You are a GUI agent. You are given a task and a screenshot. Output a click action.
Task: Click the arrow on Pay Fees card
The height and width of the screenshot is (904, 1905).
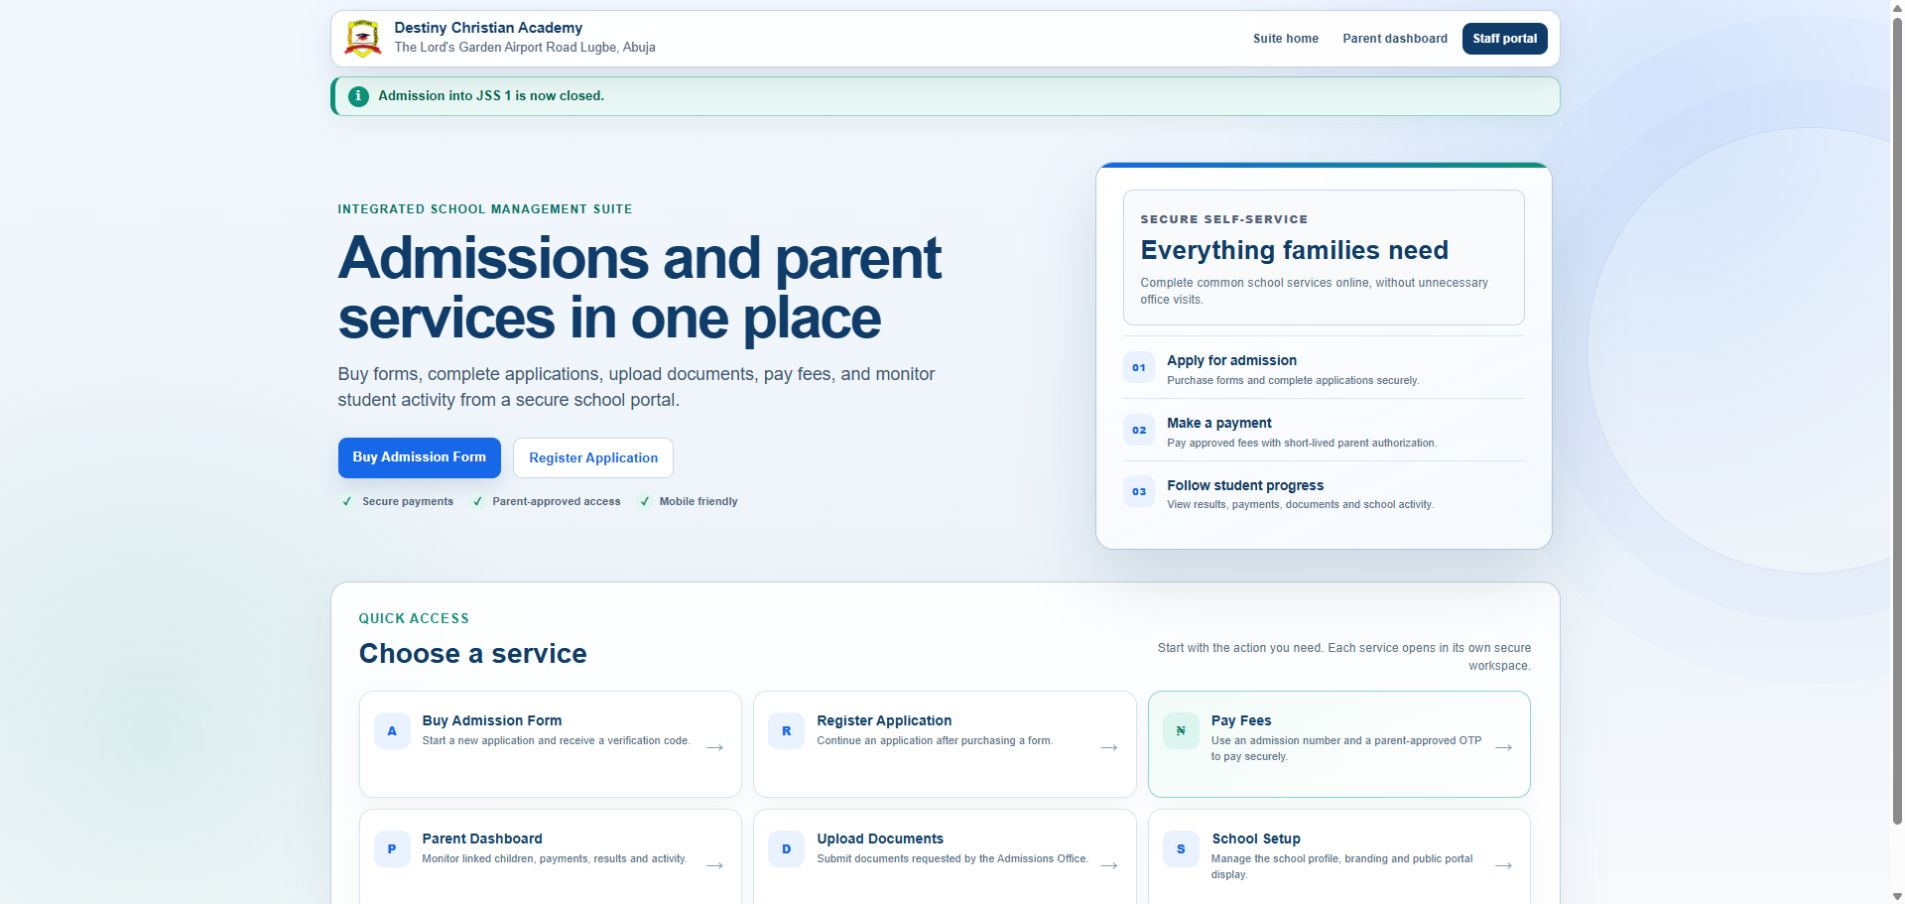click(1504, 747)
